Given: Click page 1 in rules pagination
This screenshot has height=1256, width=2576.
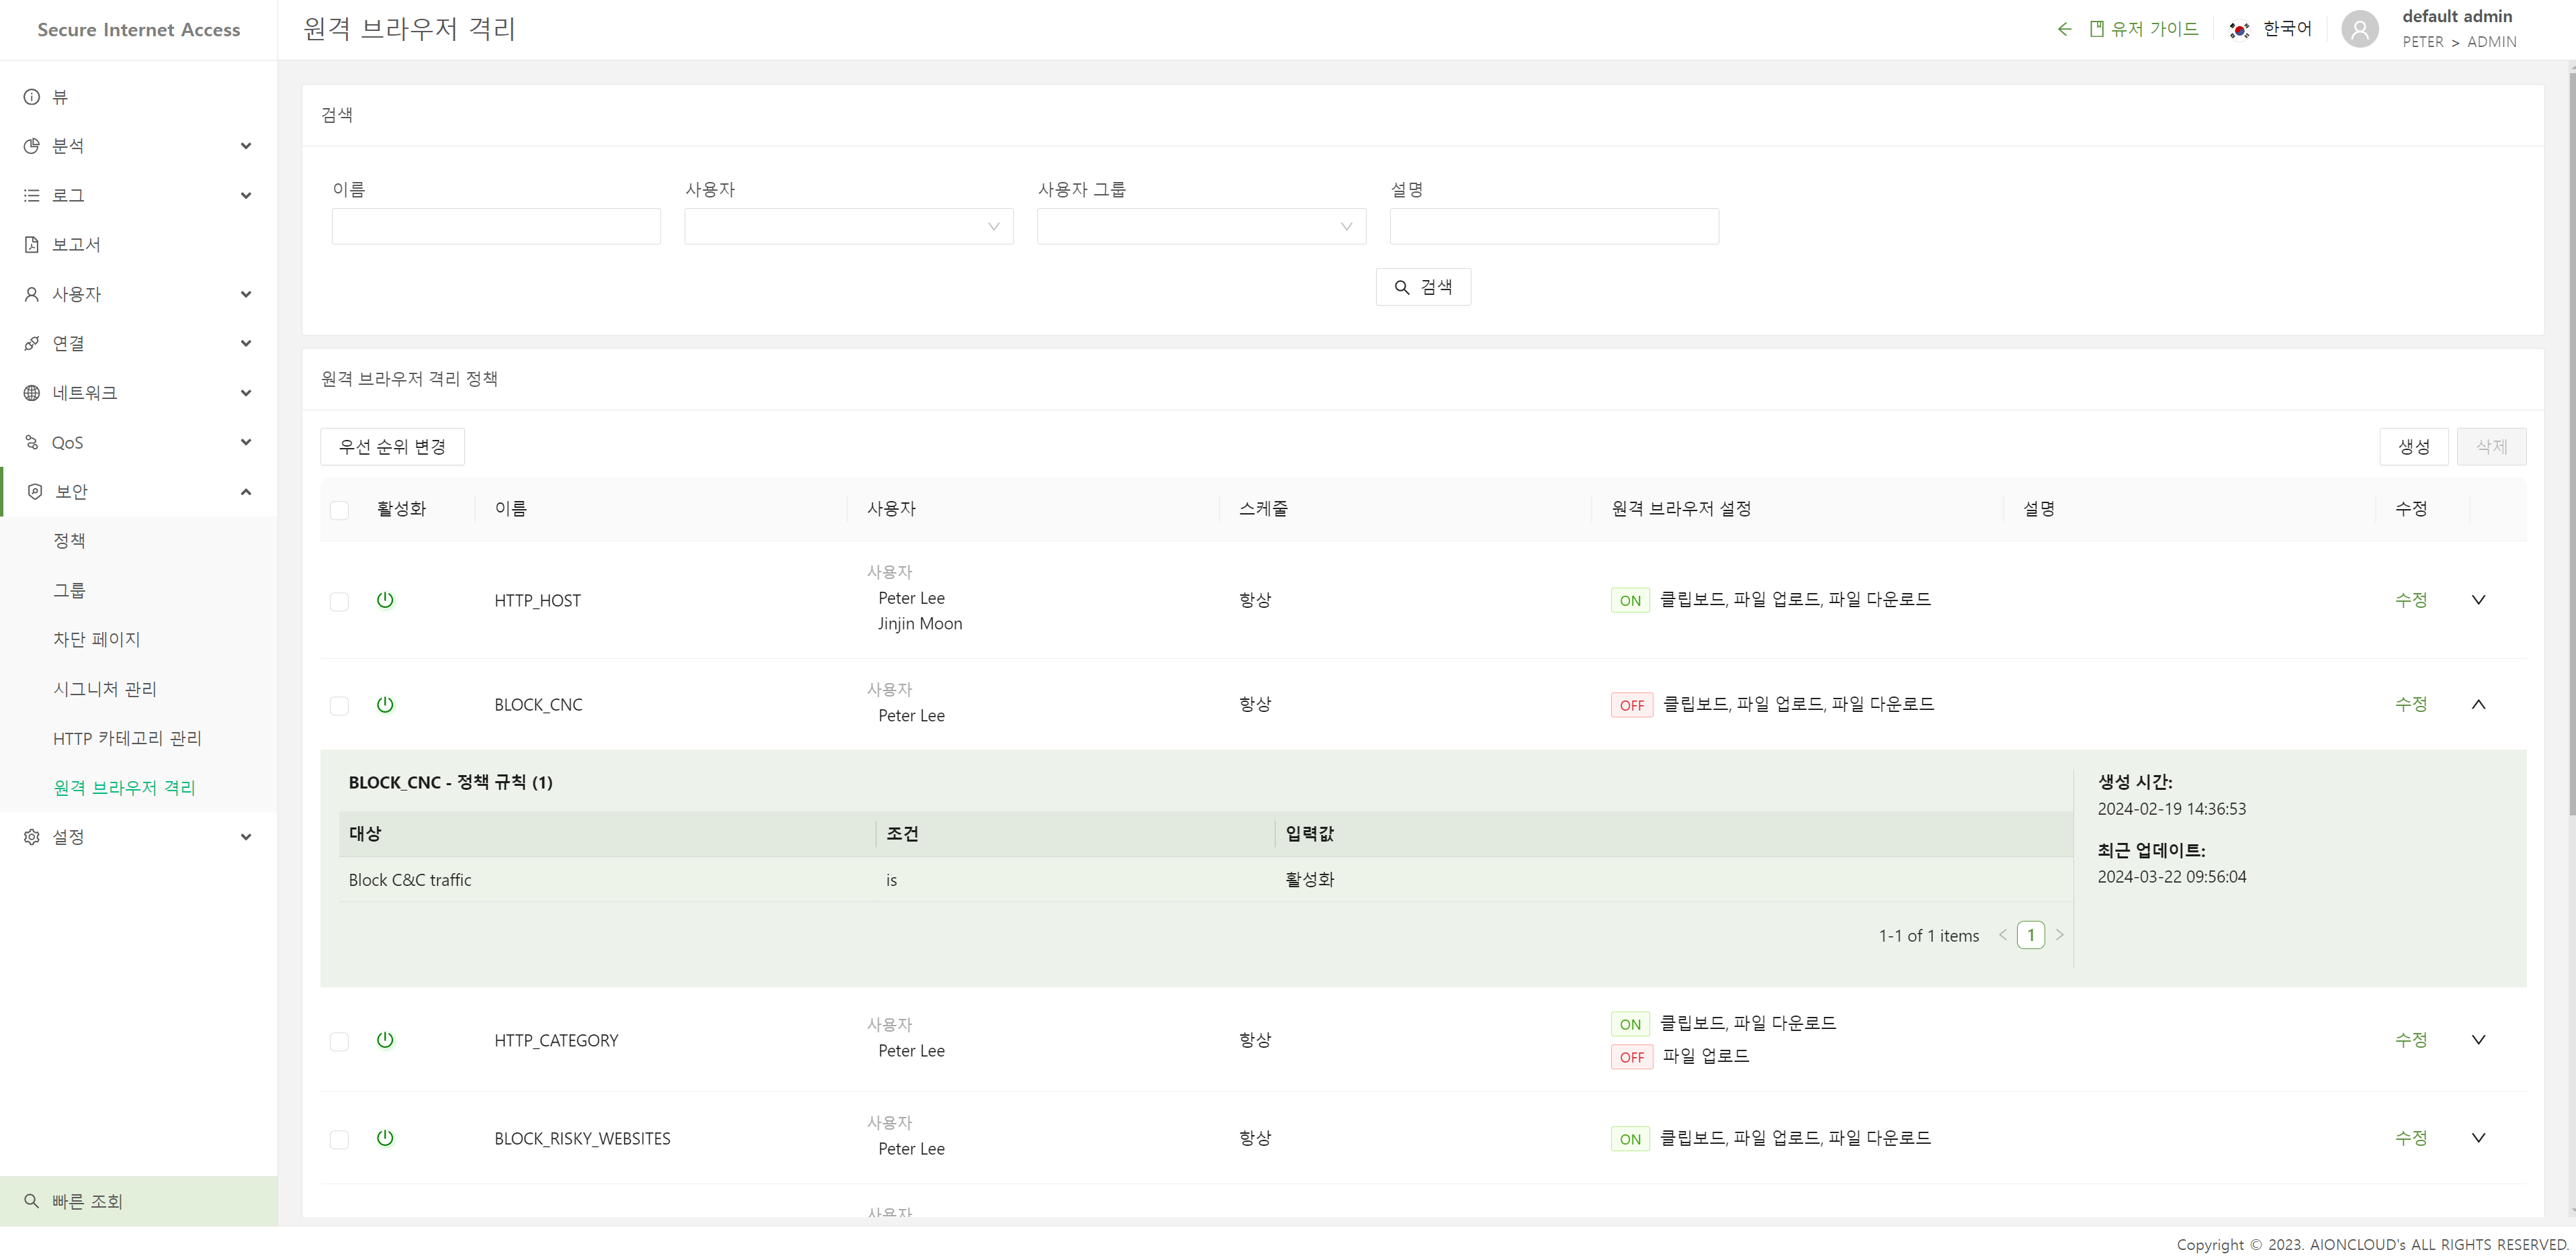Looking at the screenshot, I should click(x=2031, y=935).
